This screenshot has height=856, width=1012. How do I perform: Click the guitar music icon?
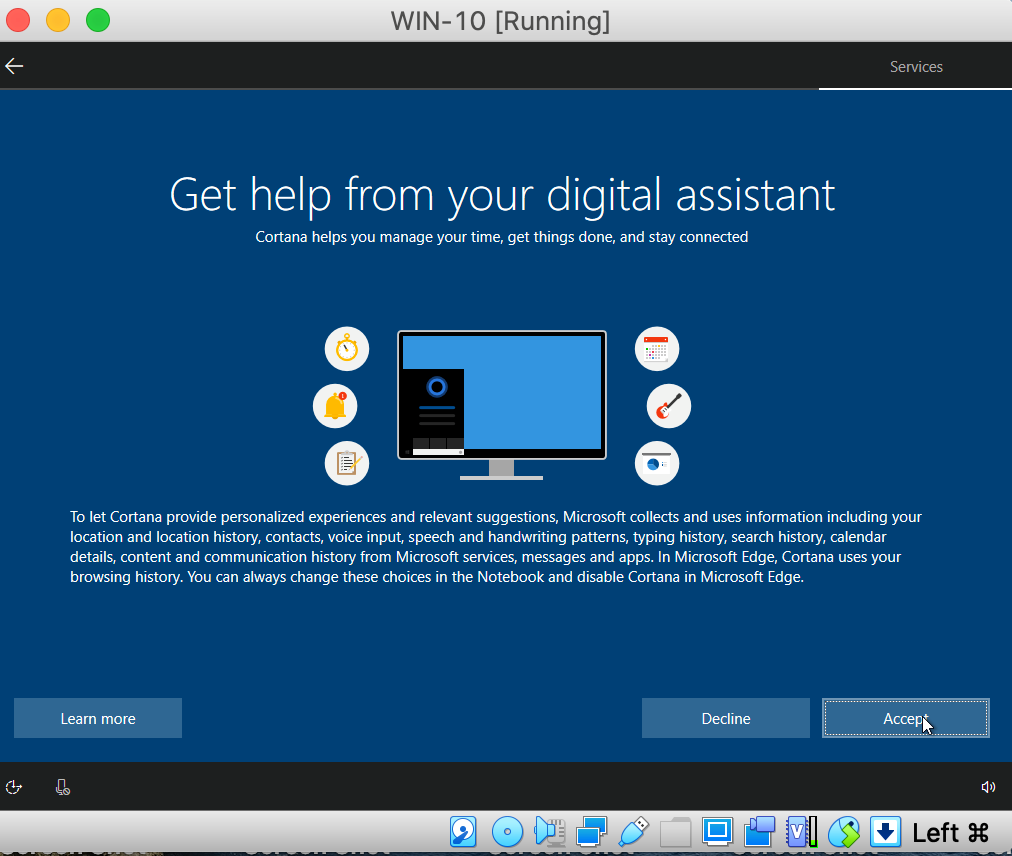(669, 406)
